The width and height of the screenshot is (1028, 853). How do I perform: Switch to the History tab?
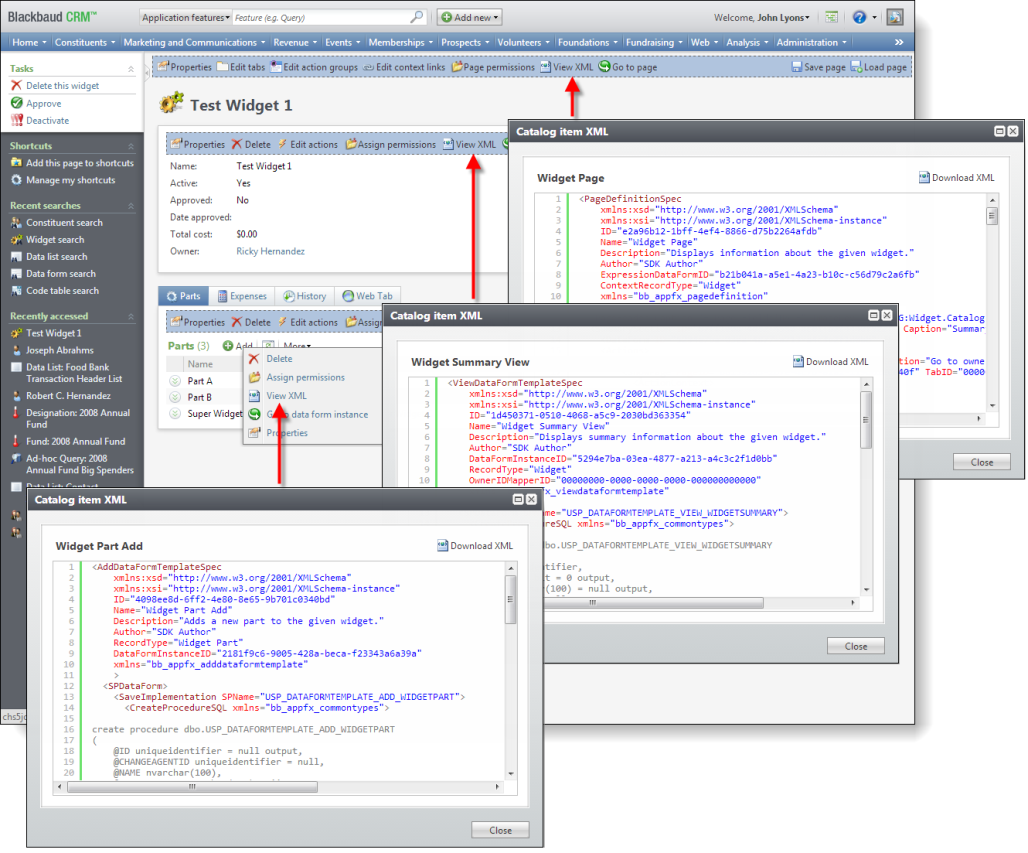point(304,296)
